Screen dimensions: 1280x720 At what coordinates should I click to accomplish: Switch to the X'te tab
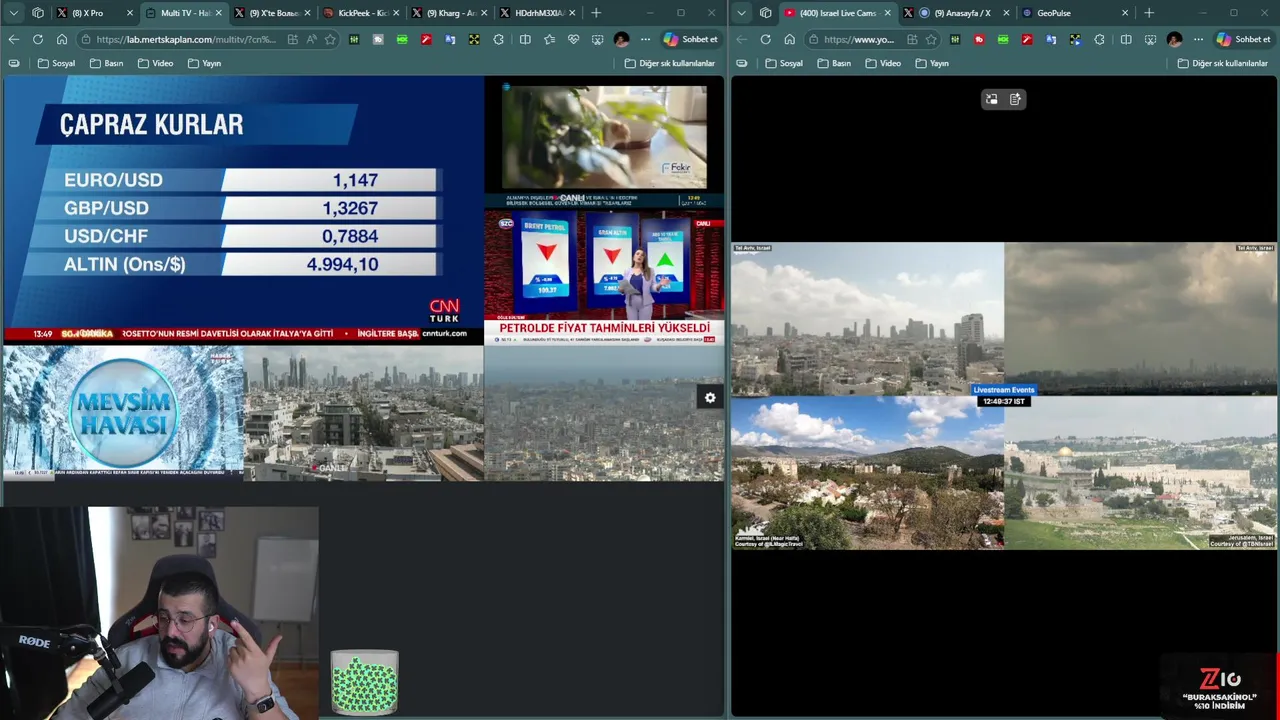click(271, 13)
